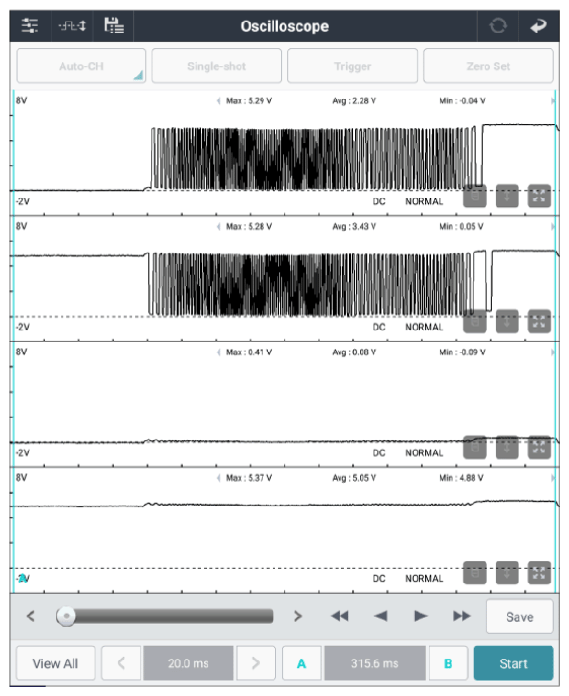Click DC coupling label of third channel (Max 0.41 V)

379,453
